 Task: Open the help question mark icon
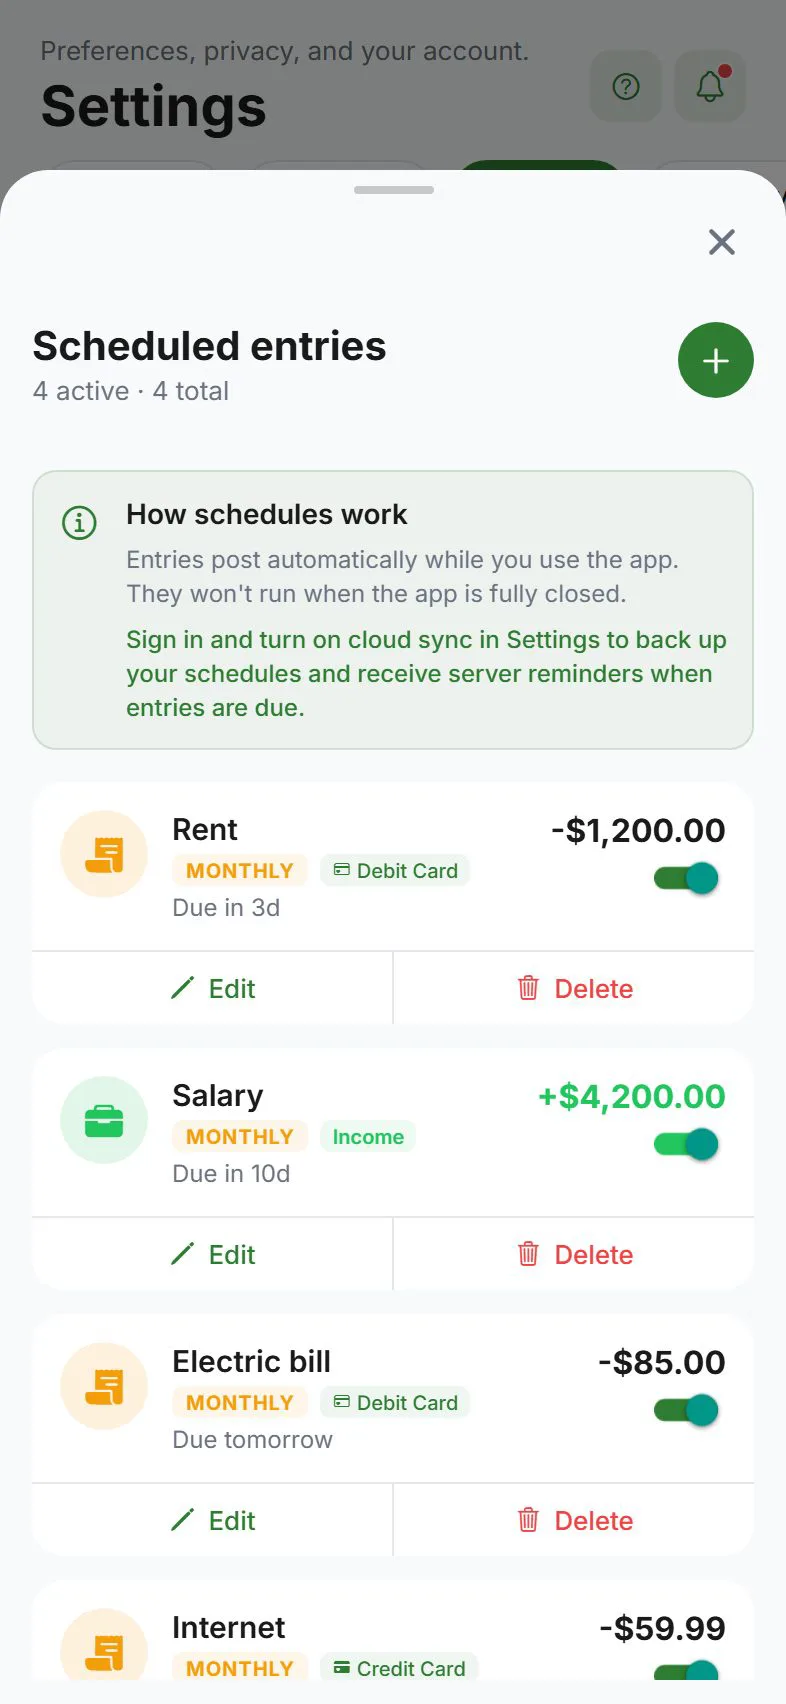point(626,87)
